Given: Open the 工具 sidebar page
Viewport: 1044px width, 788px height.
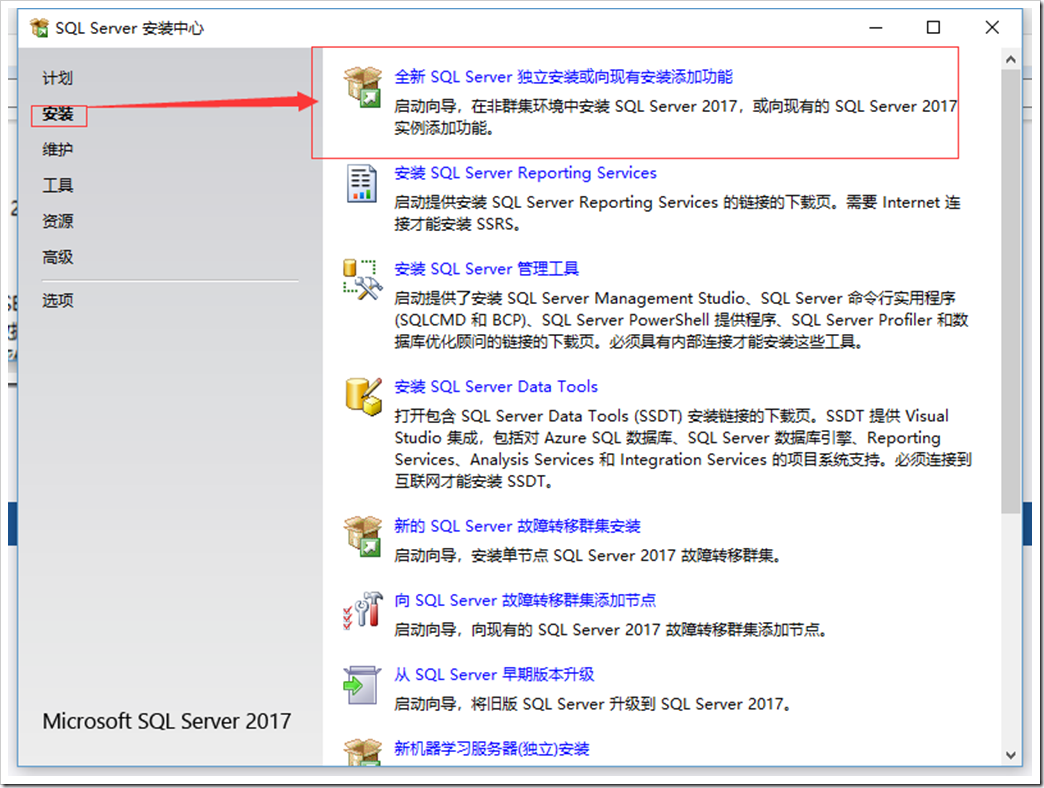Looking at the screenshot, I should click(57, 185).
